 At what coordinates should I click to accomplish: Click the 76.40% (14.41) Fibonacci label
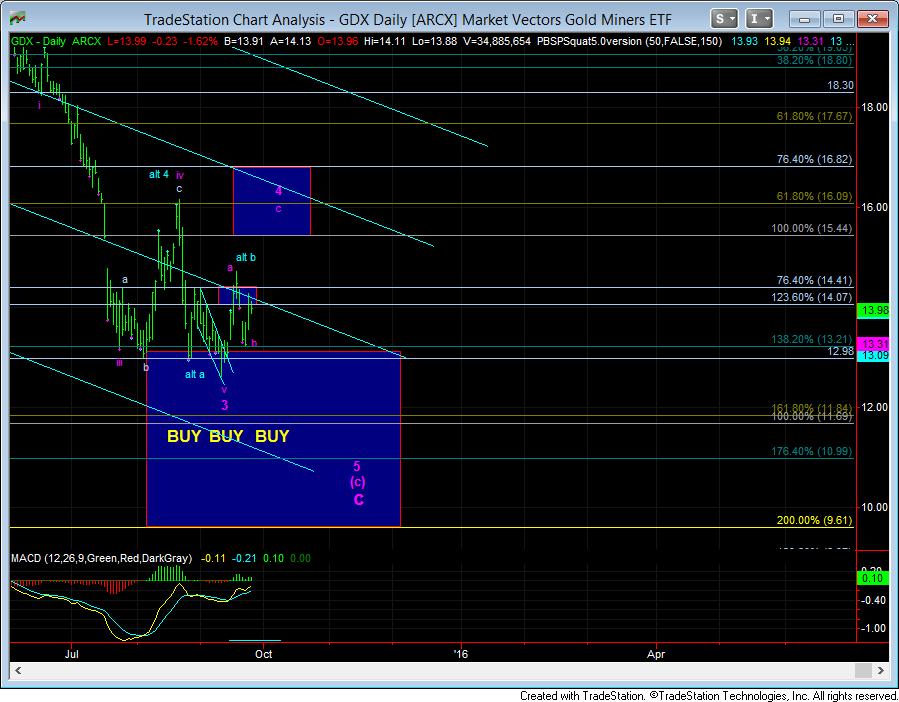814,280
